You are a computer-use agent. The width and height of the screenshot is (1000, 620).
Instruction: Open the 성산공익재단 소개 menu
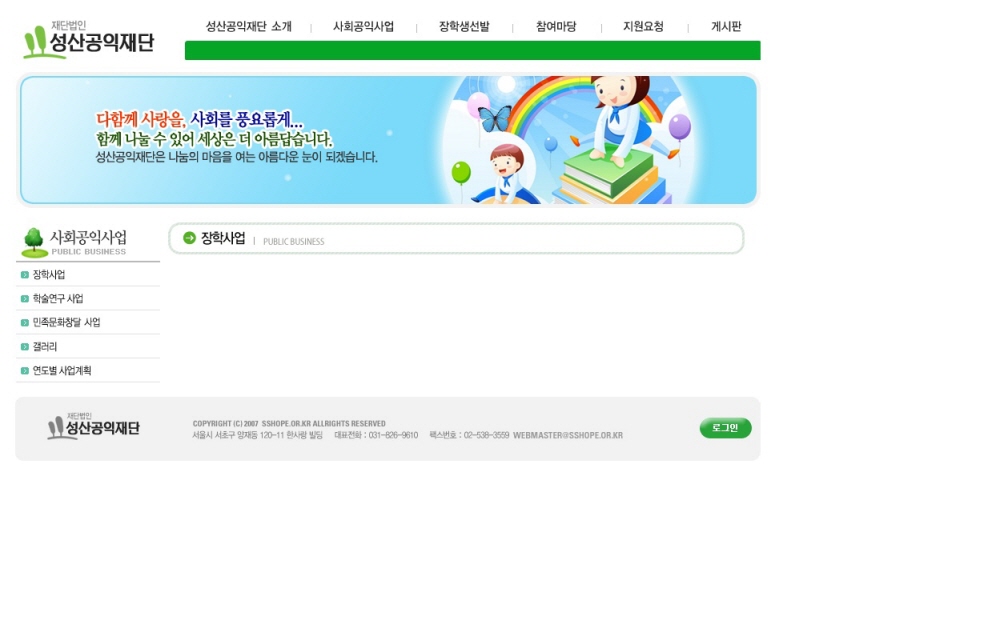(249, 27)
